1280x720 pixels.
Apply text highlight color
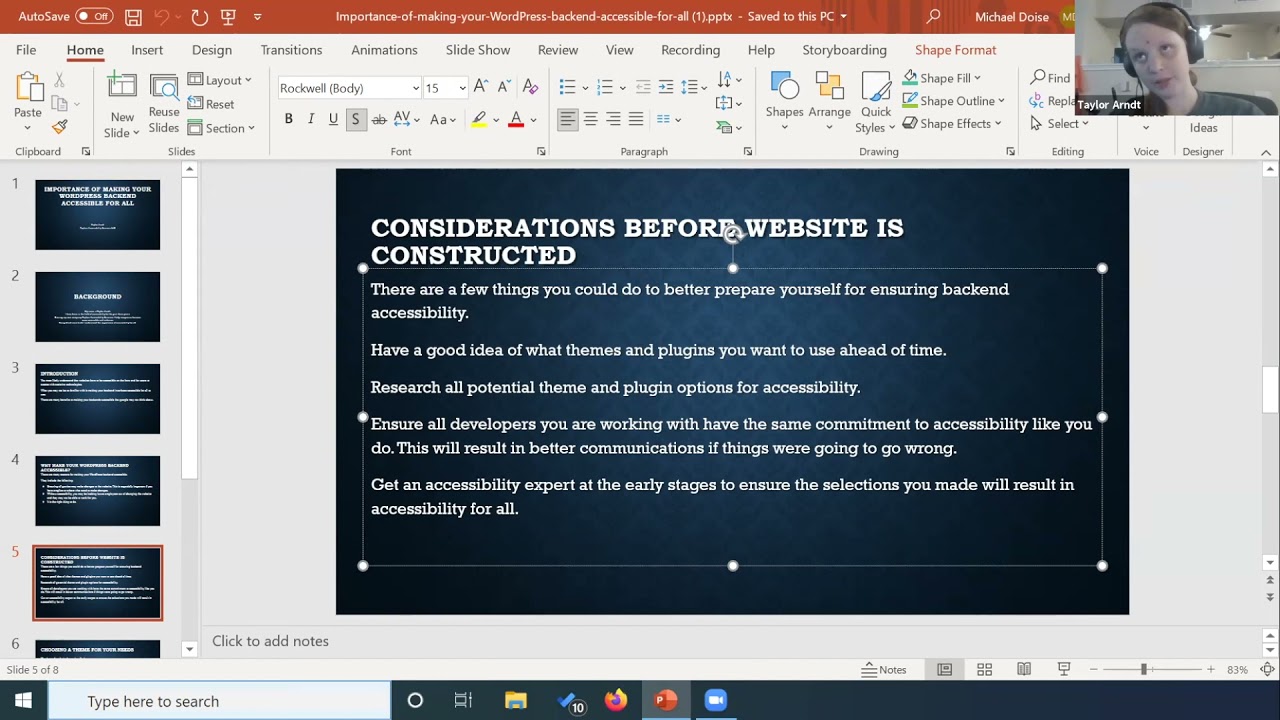pos(479,119)
